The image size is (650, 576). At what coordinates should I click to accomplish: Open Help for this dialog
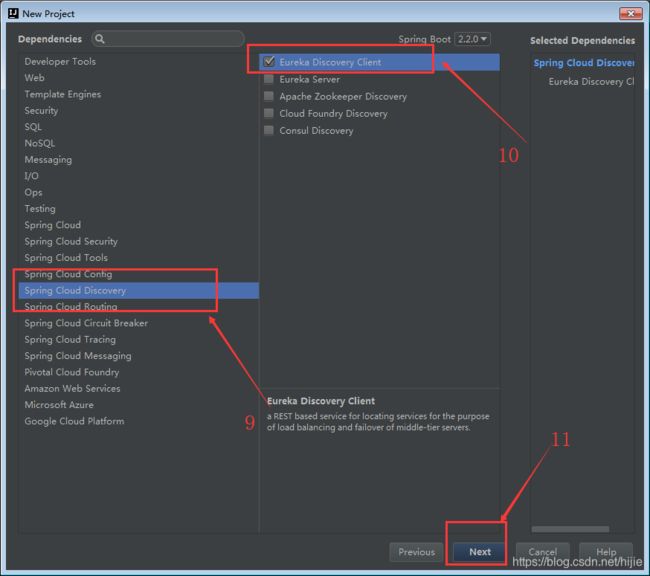[x=606, y=552]
